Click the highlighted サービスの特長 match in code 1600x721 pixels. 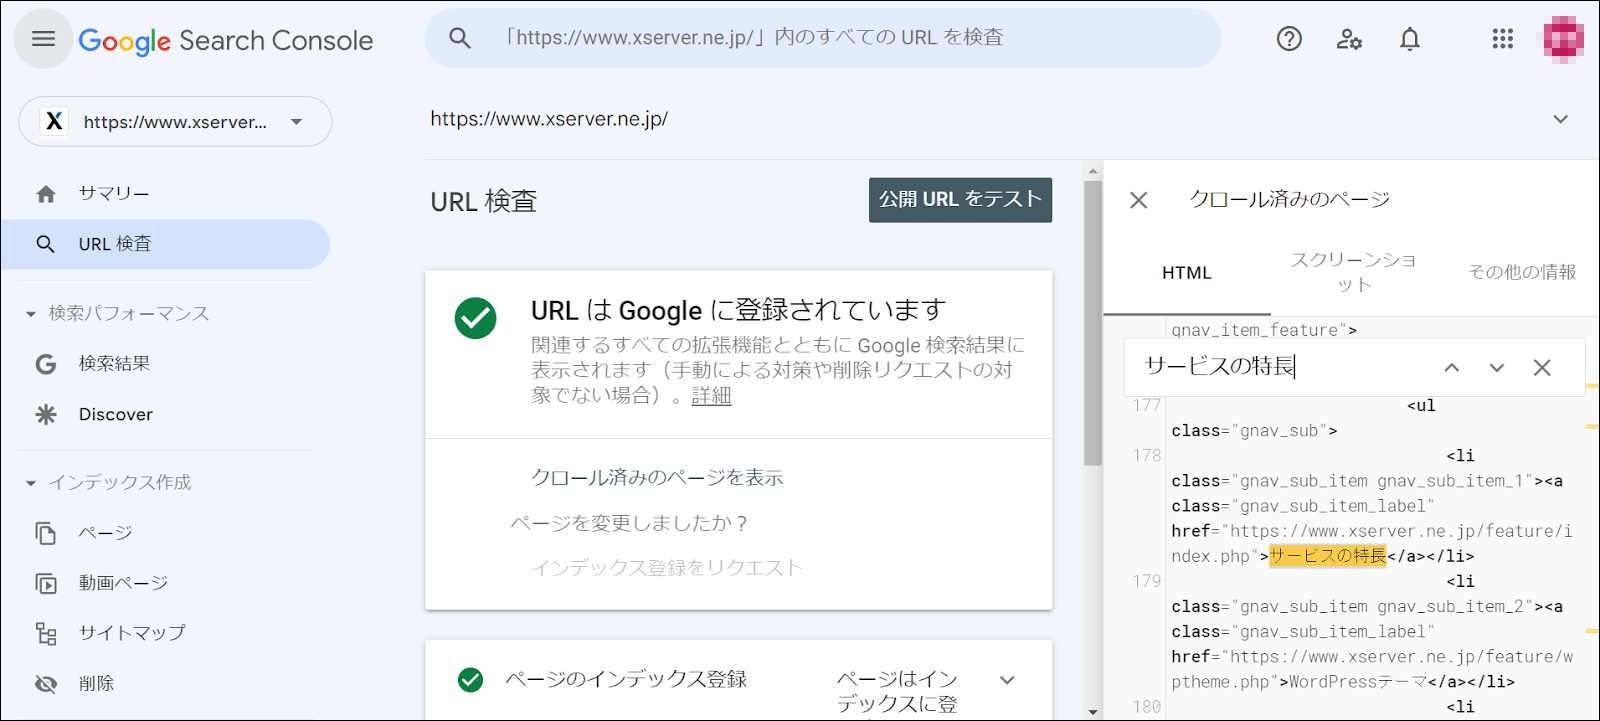1328,556
